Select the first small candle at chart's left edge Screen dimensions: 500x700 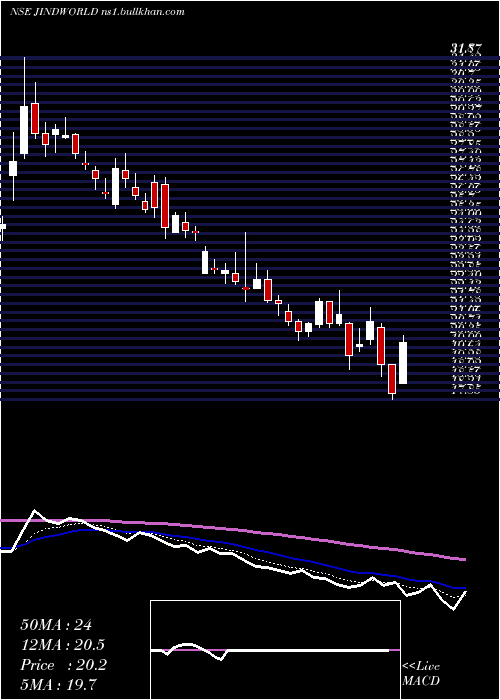(3, 227)
